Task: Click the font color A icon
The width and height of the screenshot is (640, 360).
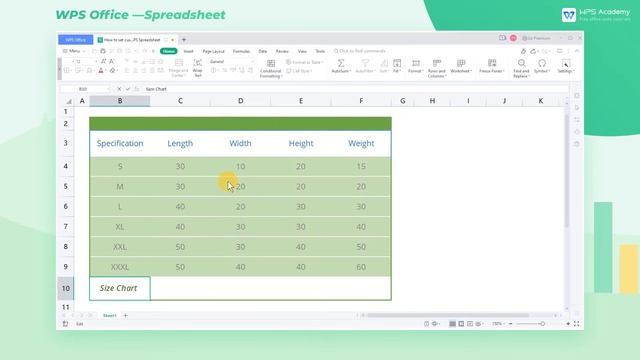Action: pos(101,71)
